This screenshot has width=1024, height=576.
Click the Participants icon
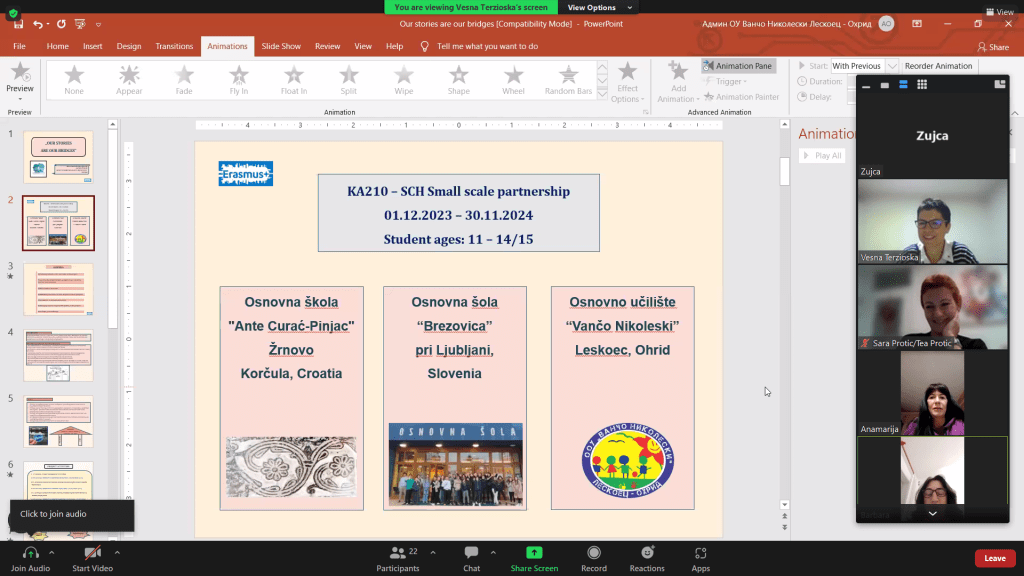pos(400,552)
